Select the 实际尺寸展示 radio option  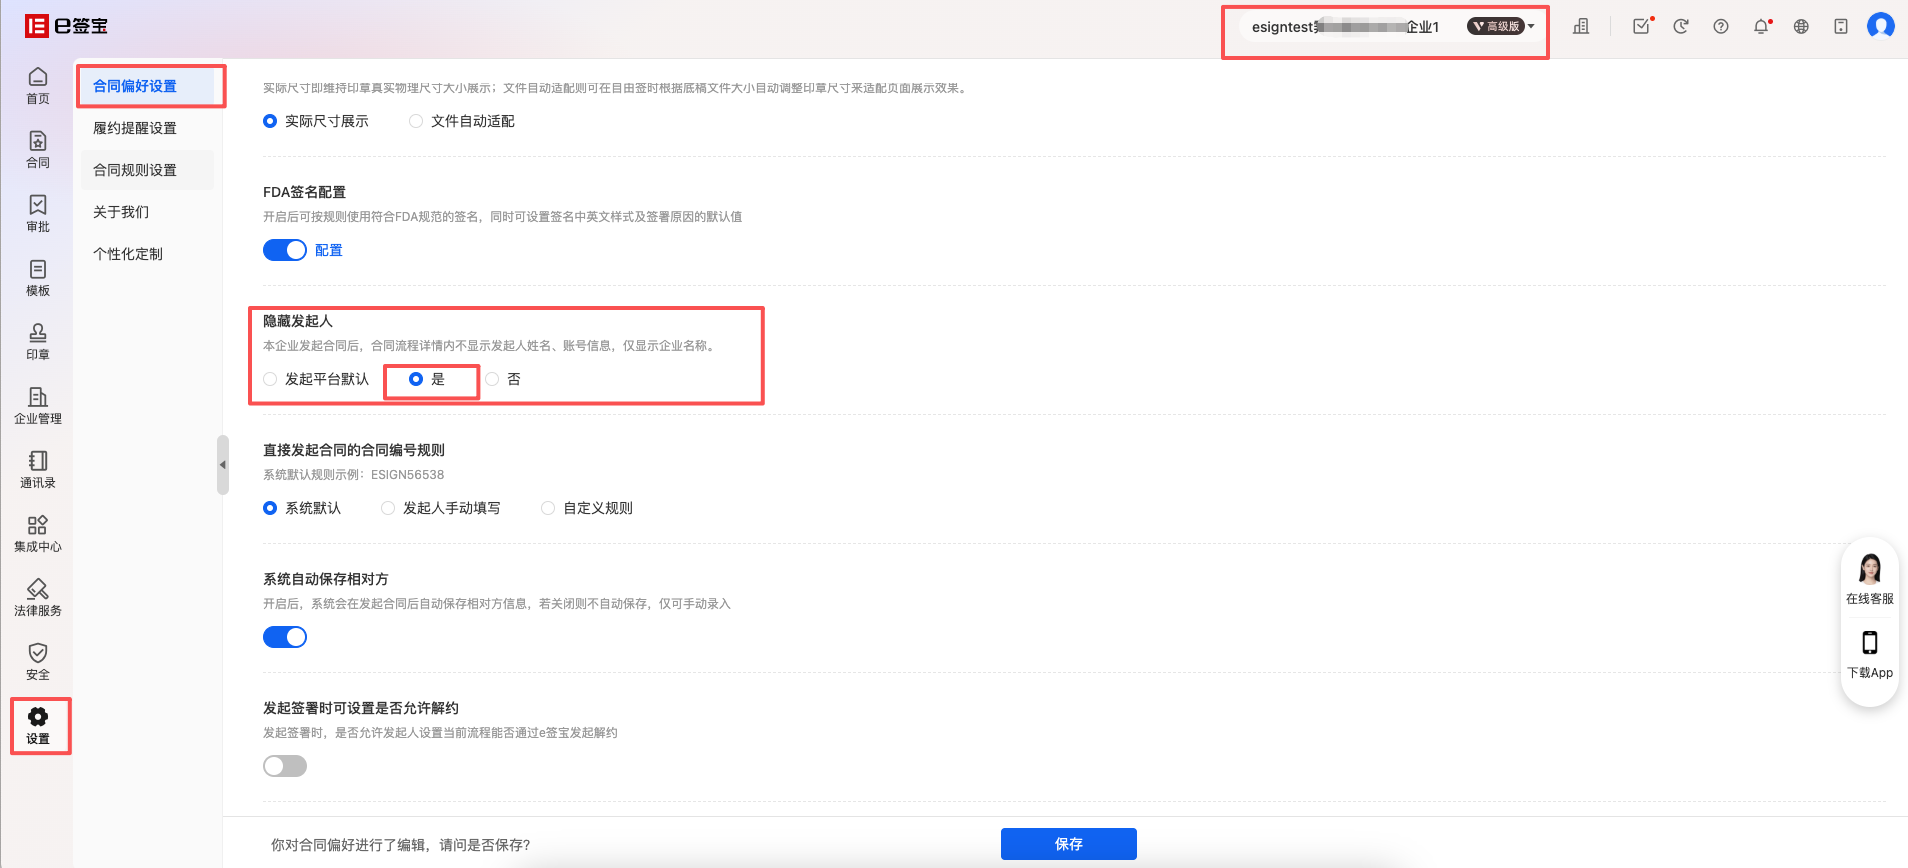point(270,121)
